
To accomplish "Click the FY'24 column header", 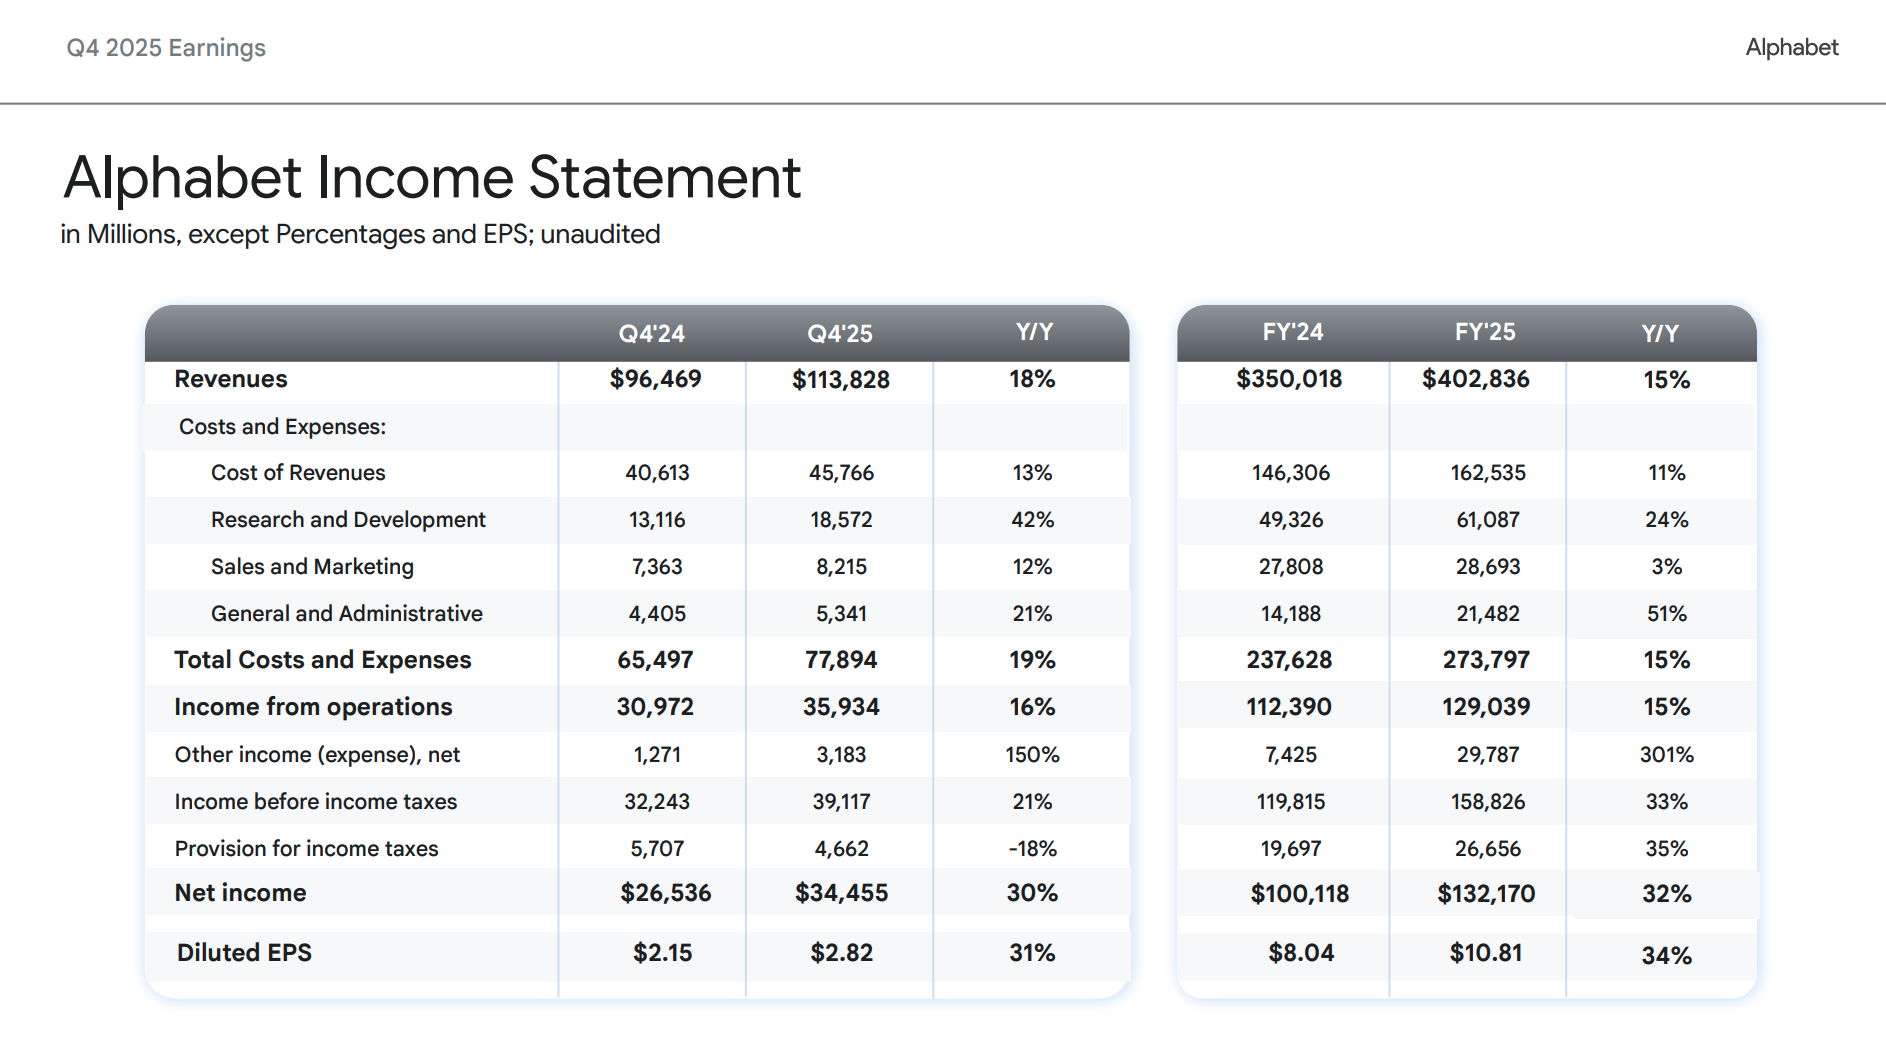I will pos(1292,332).
